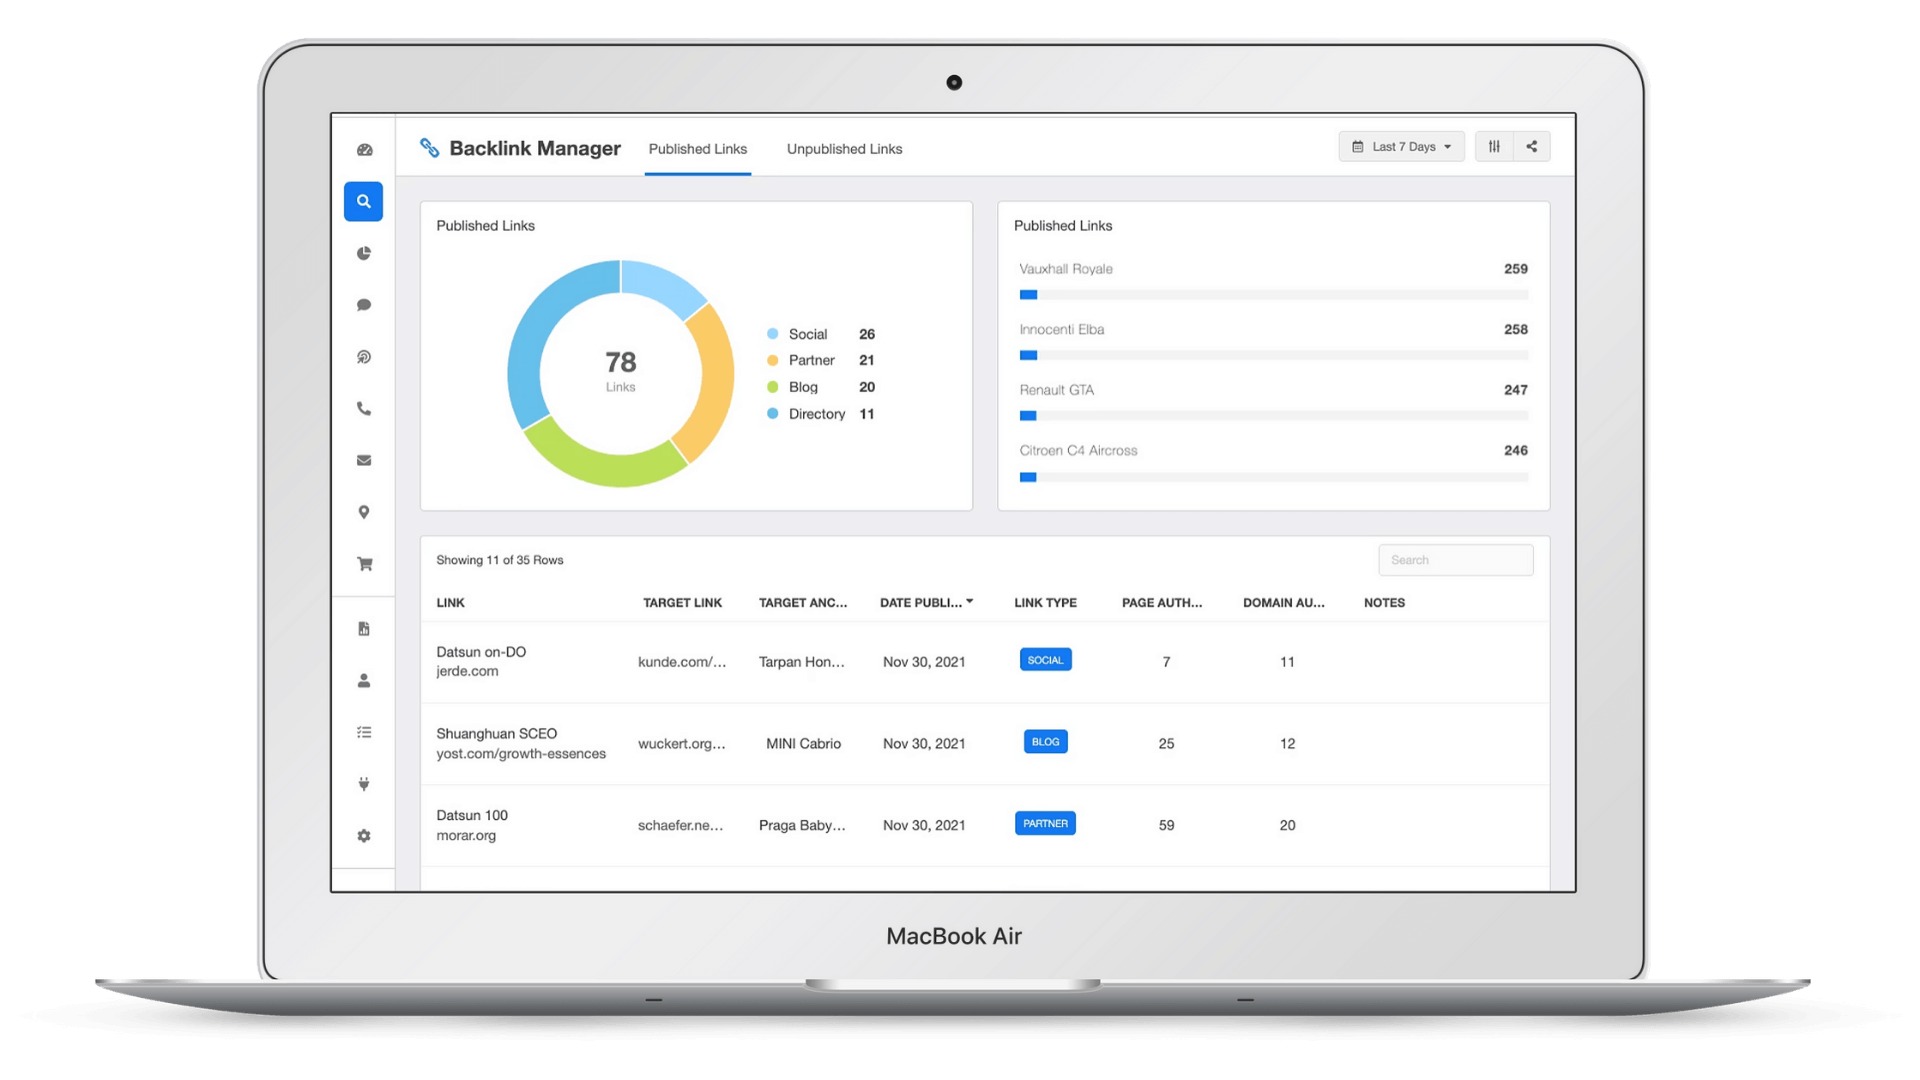
Task: Click the kunde.com/... target link
Action: point(682,662)
